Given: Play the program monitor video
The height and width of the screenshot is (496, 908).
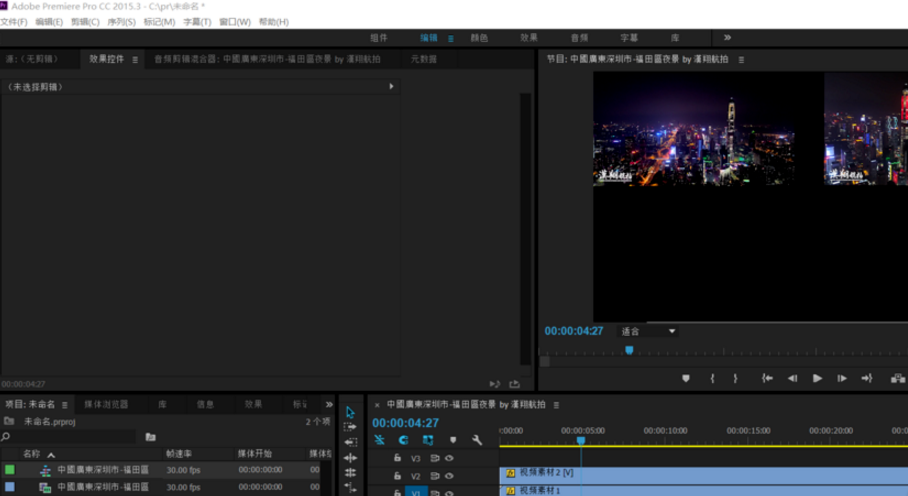Looking at the screenshot, I should 817,378.
